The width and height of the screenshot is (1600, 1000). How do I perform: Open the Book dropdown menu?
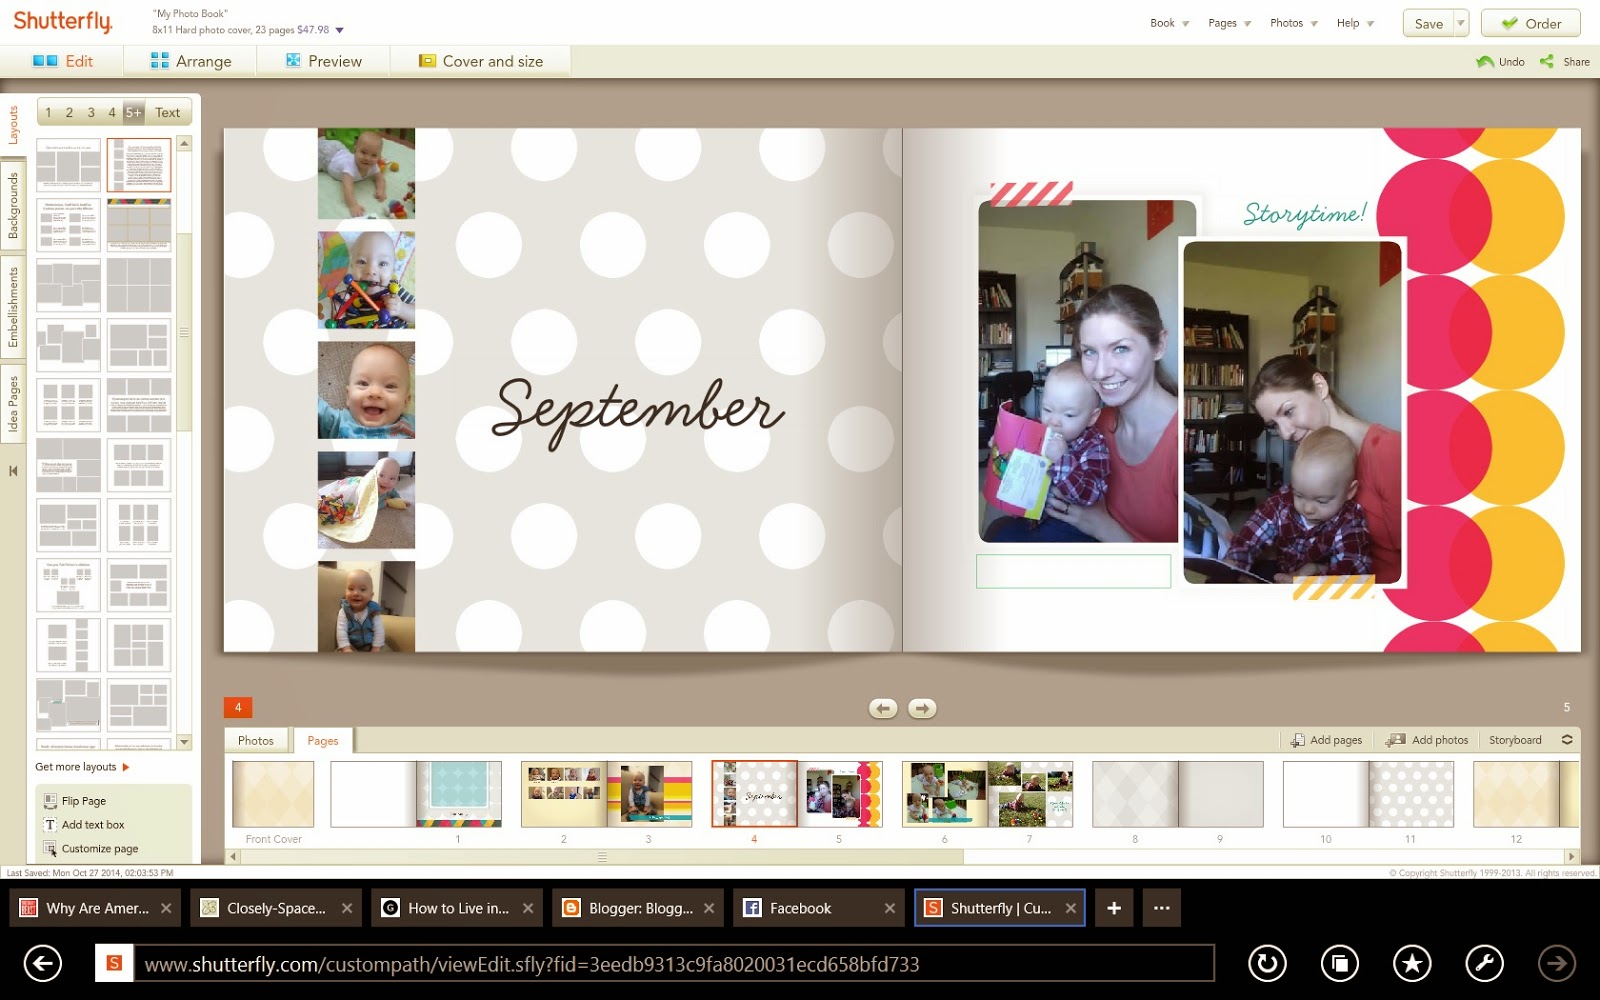click(x=1169, y=23)
